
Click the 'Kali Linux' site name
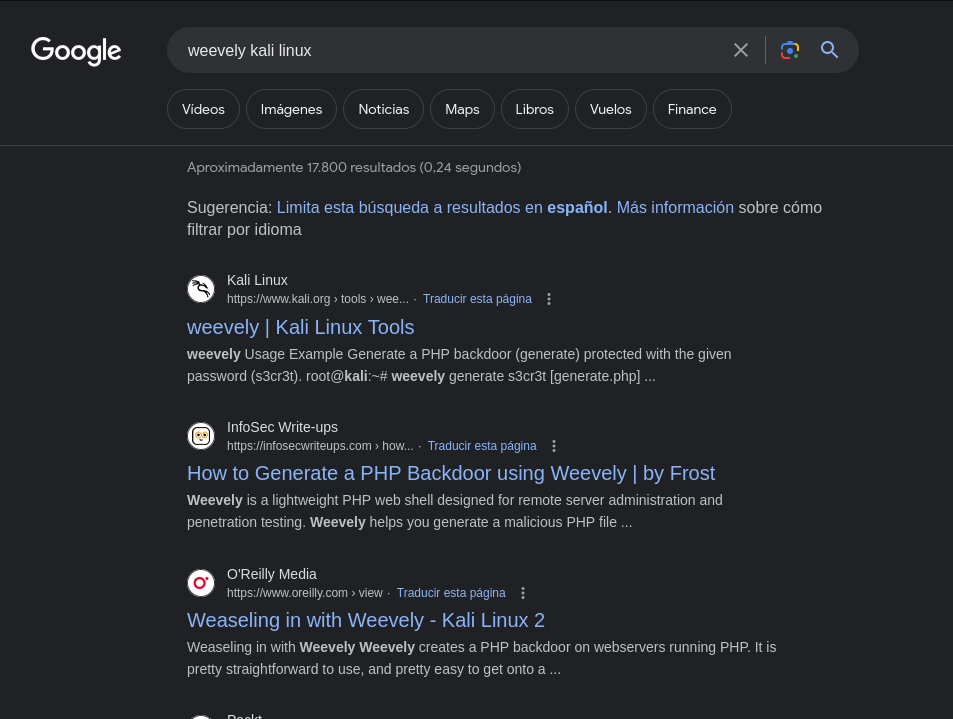pos(257,280)
